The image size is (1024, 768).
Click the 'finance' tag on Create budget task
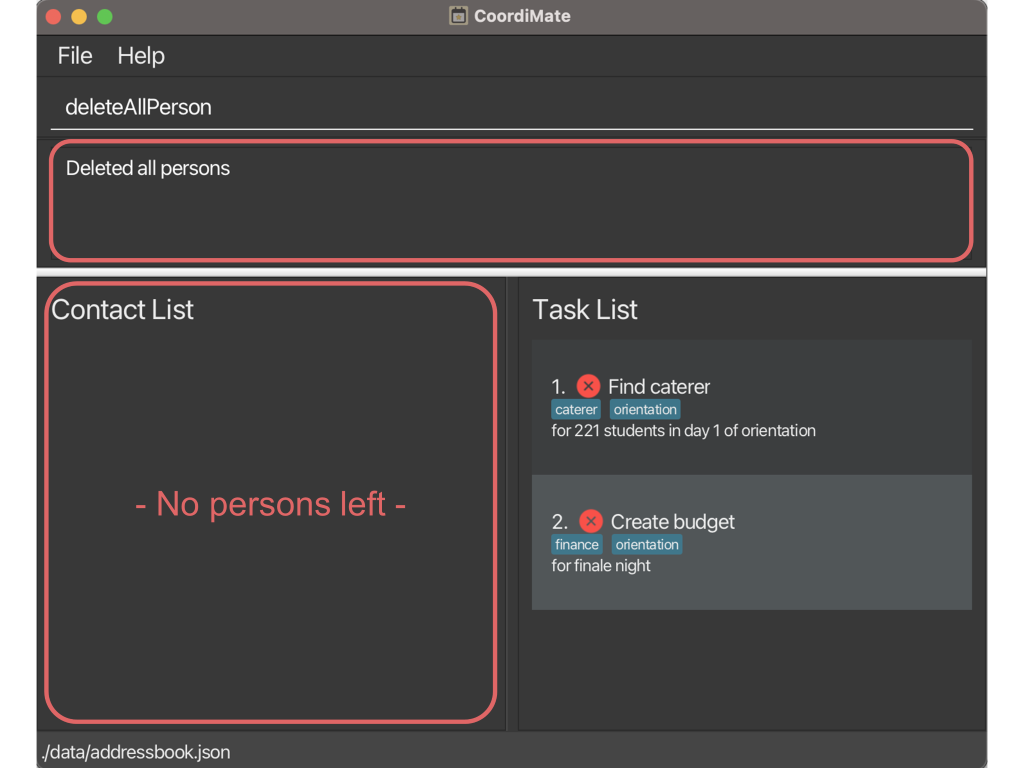[577, 545]
